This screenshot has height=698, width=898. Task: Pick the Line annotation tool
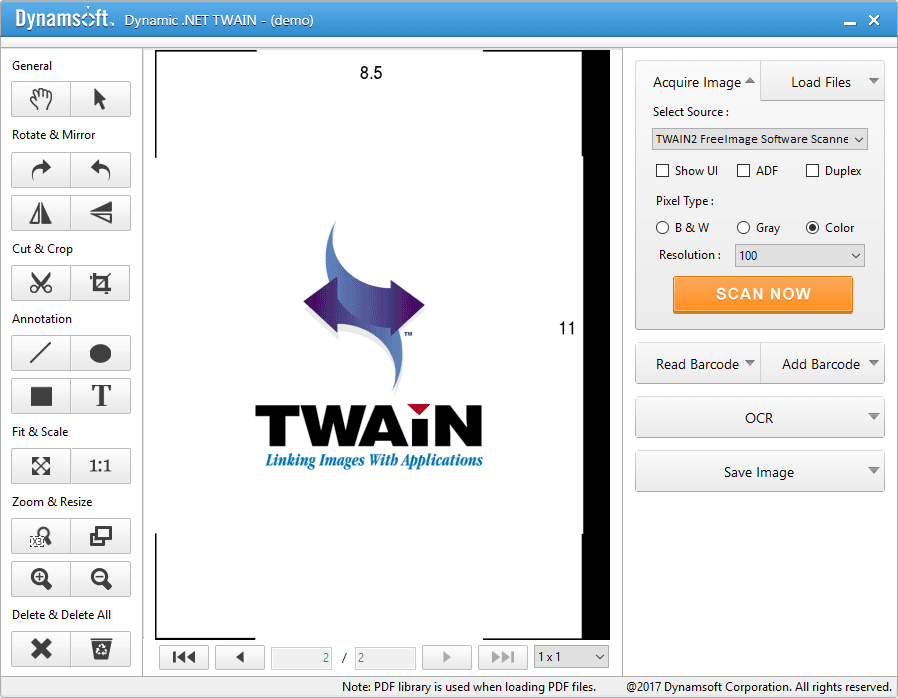[41, 353]
